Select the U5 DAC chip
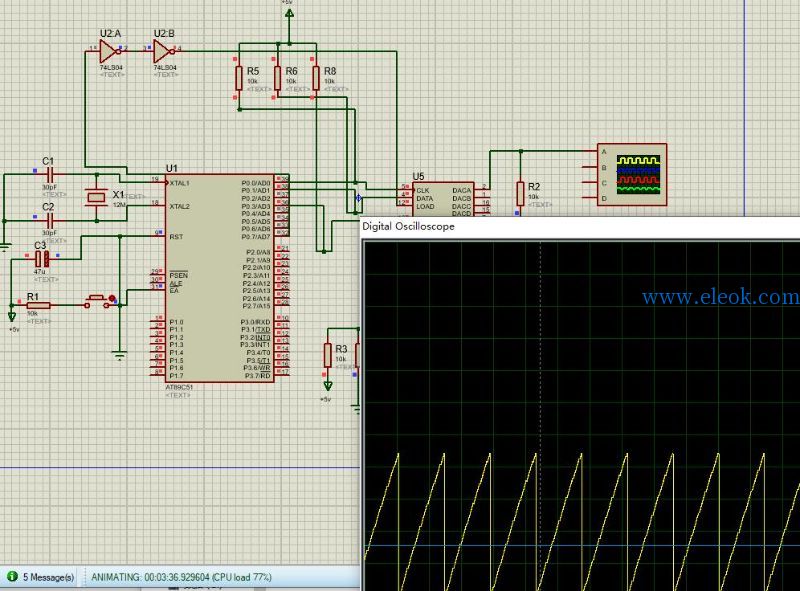This screenshot has width=800, height=591. click(443, 199)
